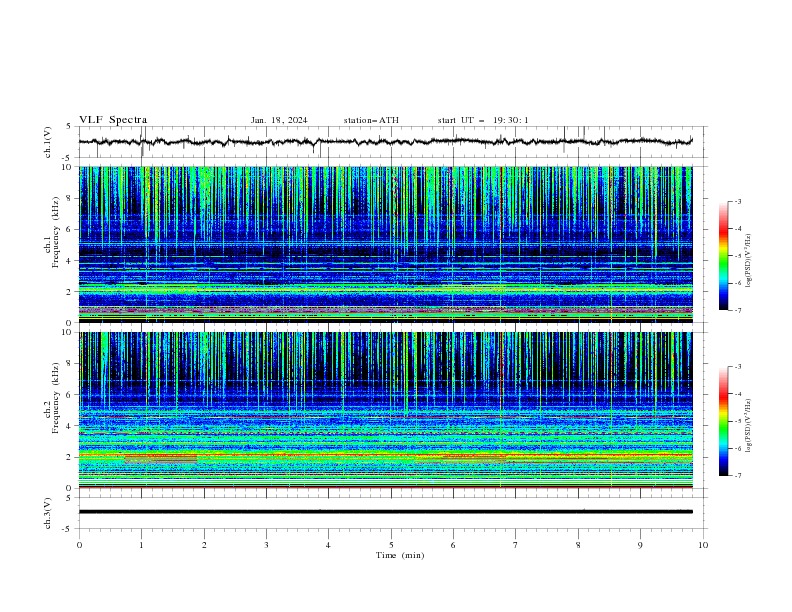Click the log(PSD) label beside the ch.2 colorbar

point(749,425)
